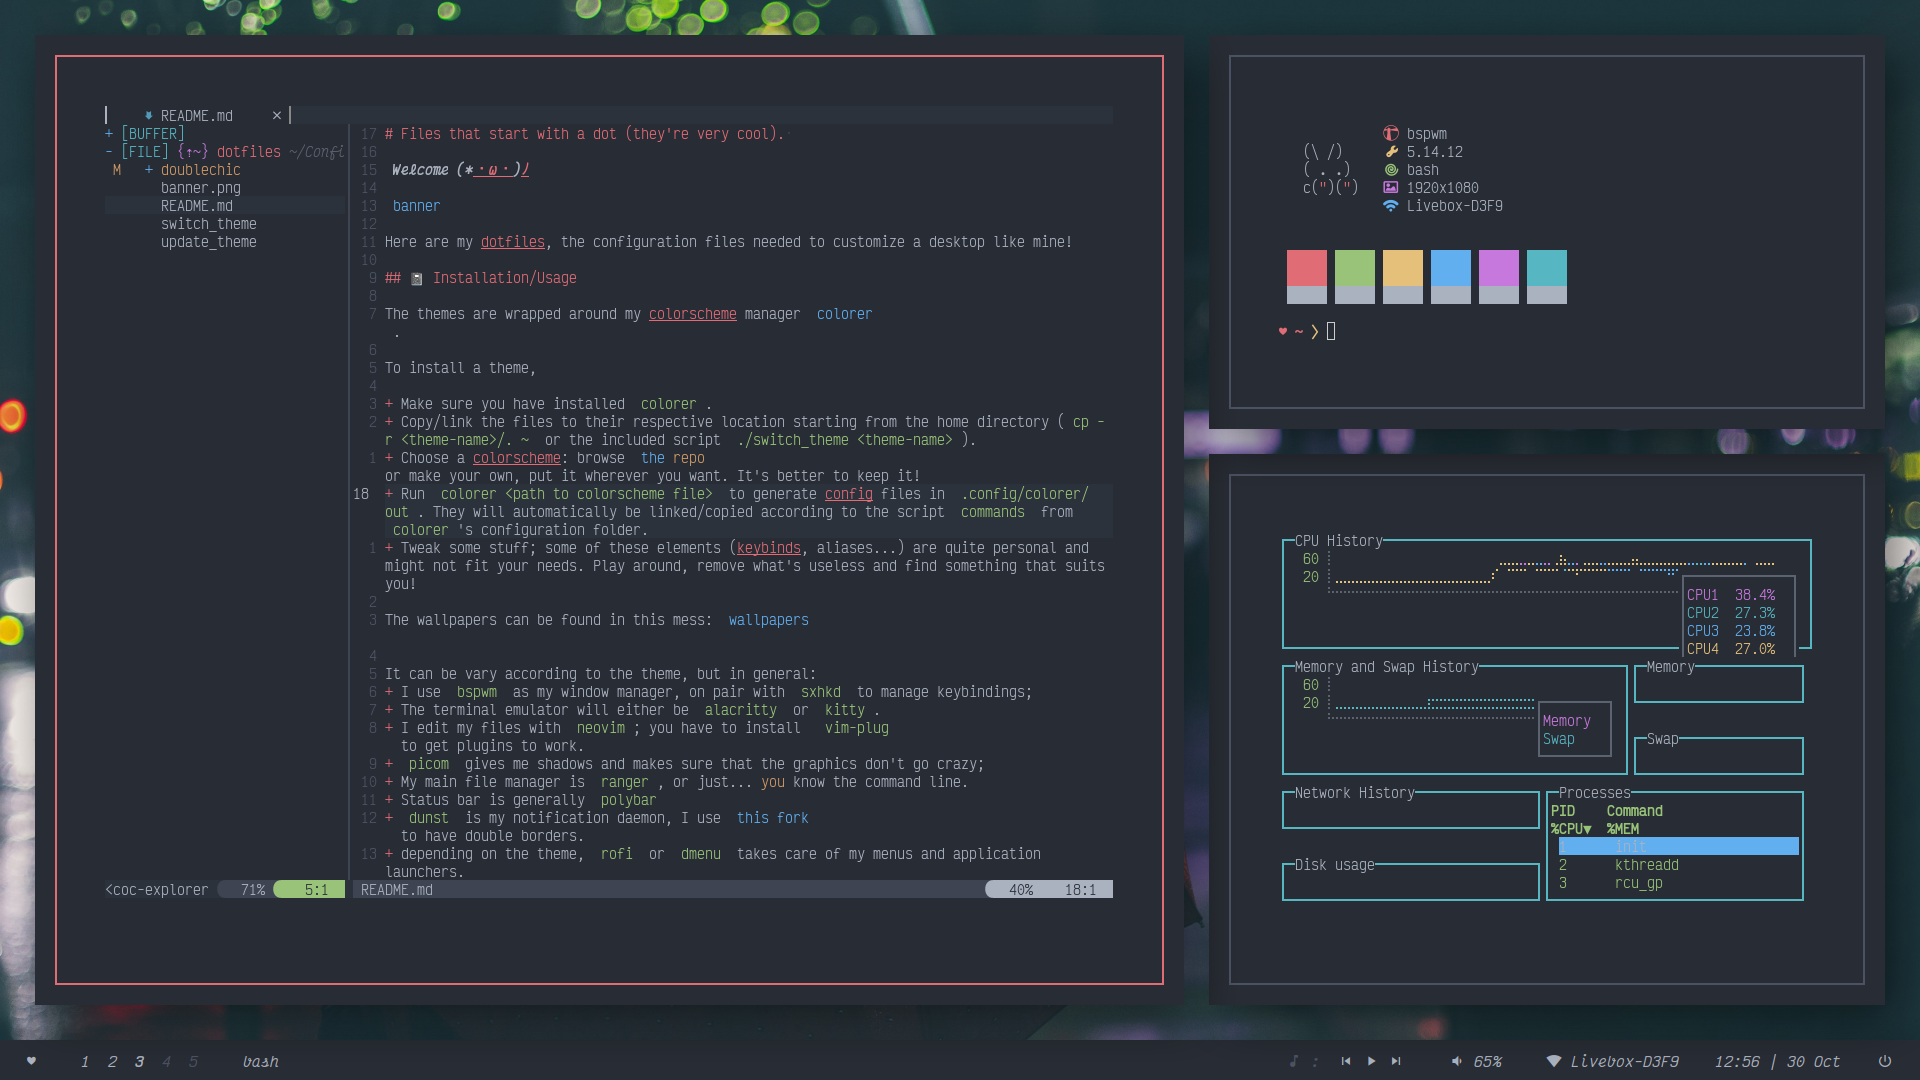Open the power menu icon

click(x=1884, y=1061)
